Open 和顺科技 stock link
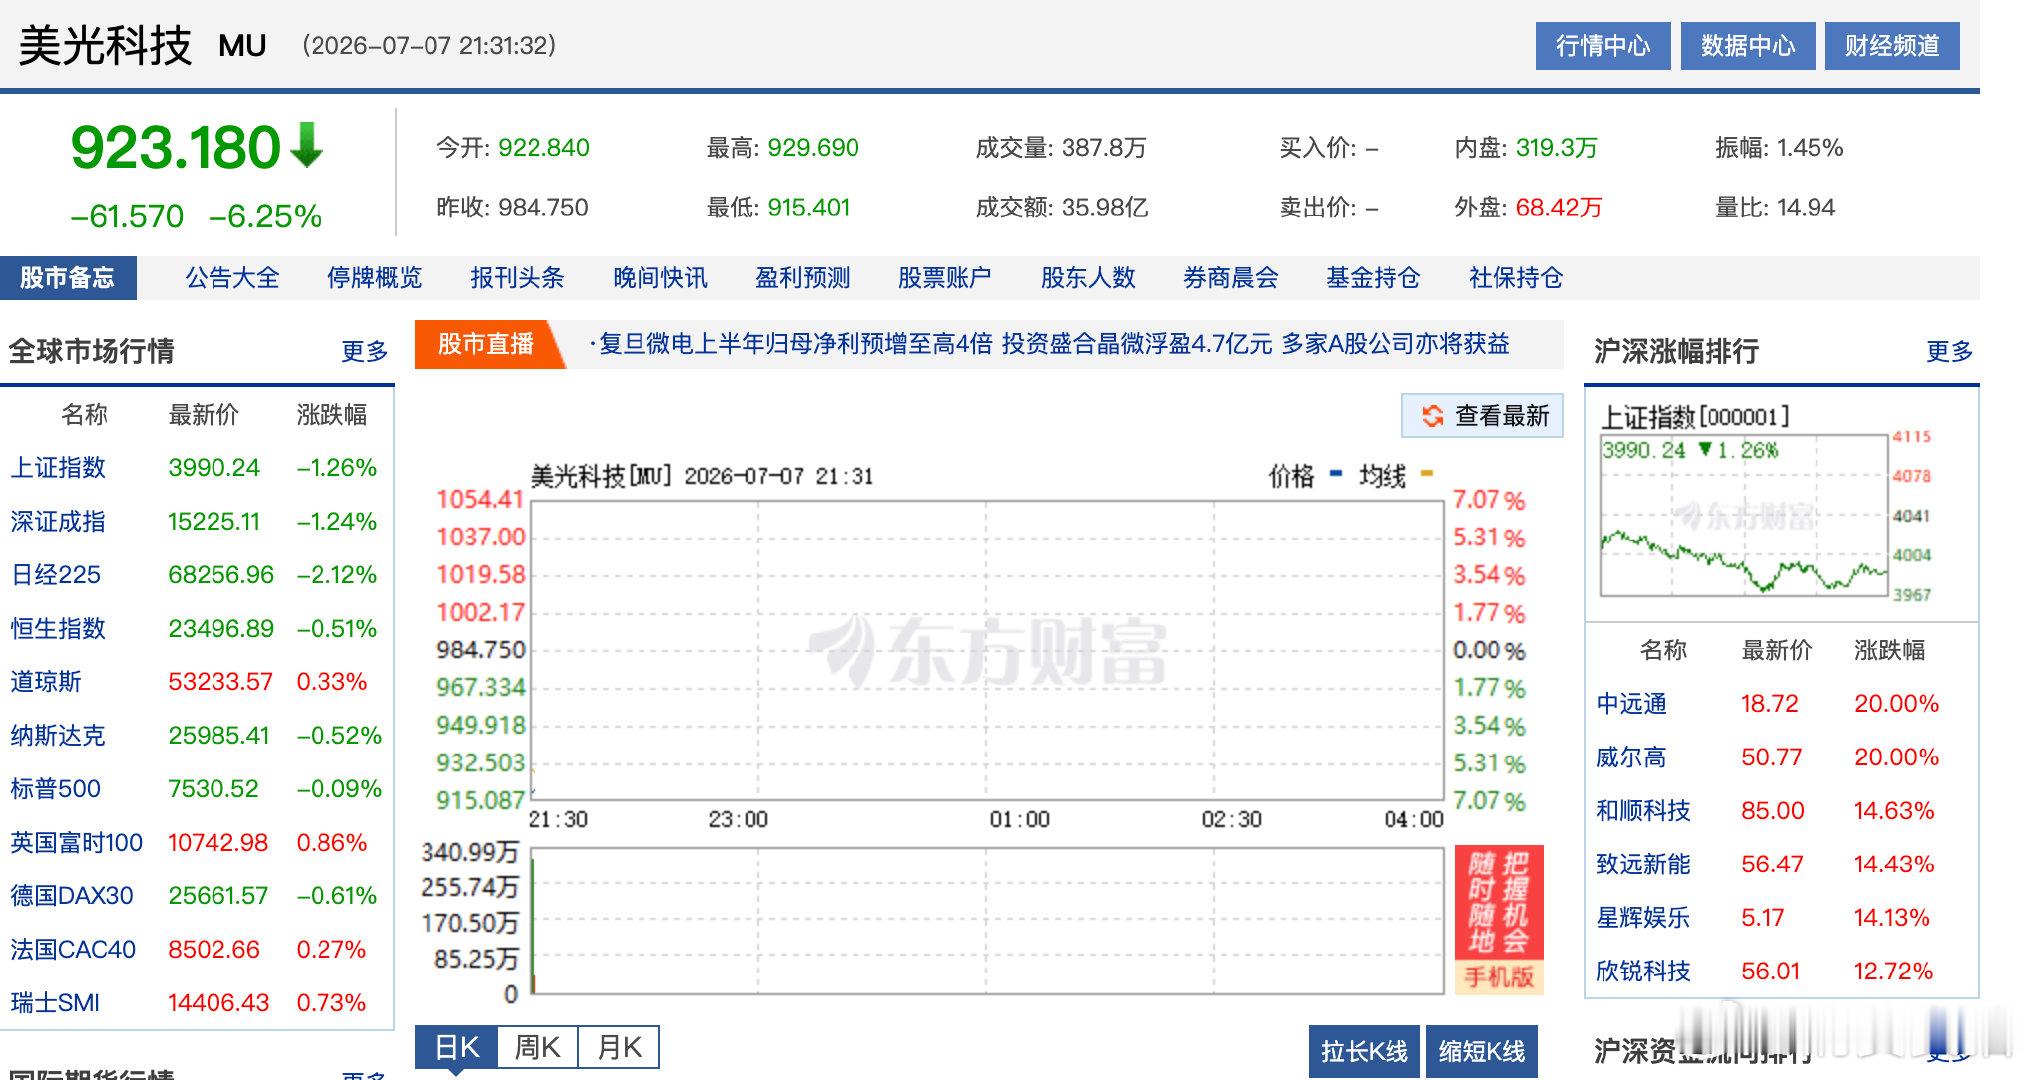The height and width of the screenshot is (1080, 2031). click(x=1644, y=811)
